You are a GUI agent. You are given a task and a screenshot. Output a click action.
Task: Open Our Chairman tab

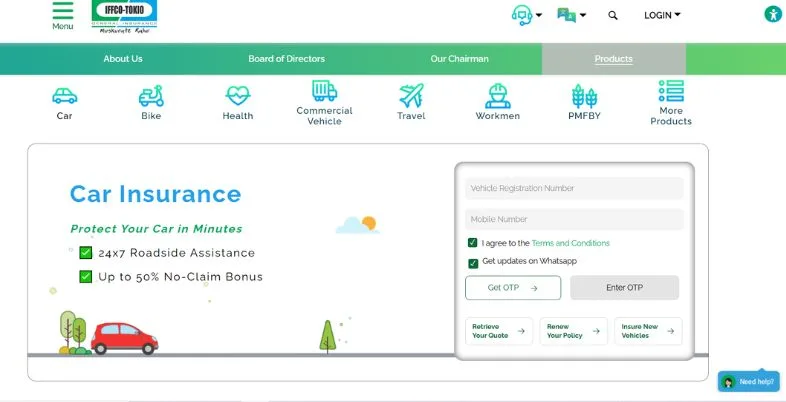pyautogui.click(x=459, y=59)
